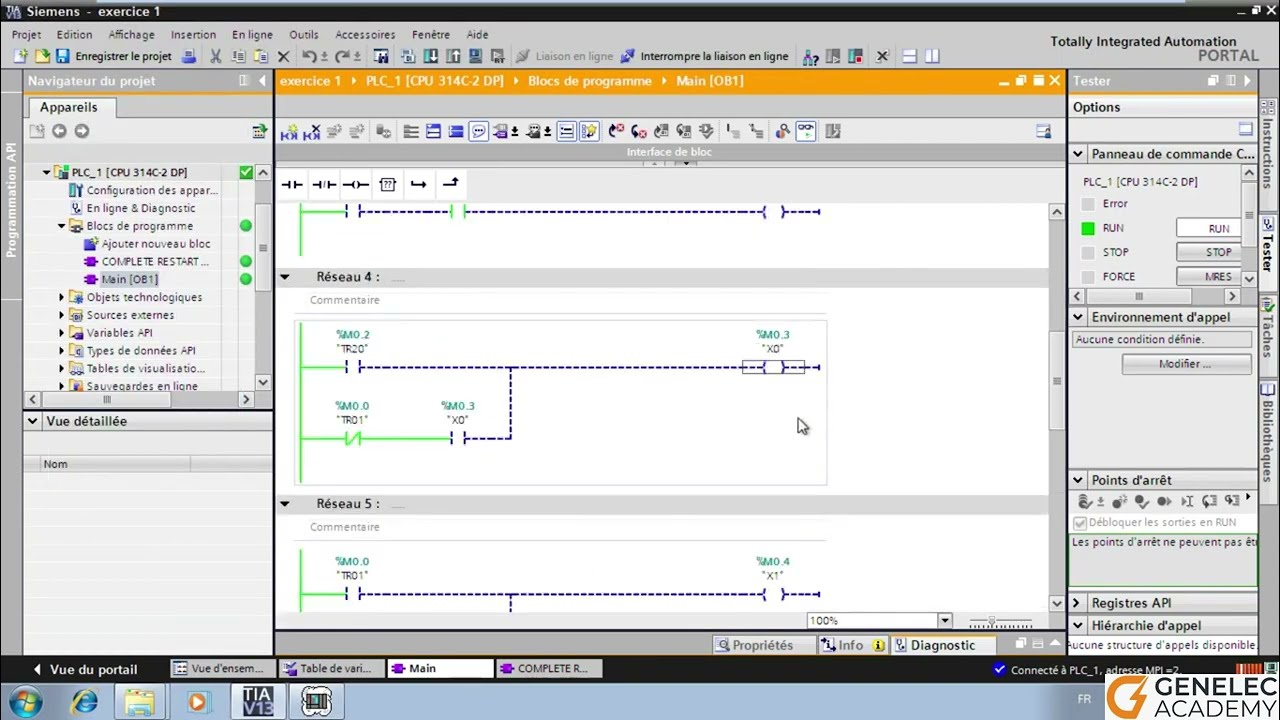Expand Registres API section
The height and width of the screenshot is (720, 1280).
[x=1078, y=603]
